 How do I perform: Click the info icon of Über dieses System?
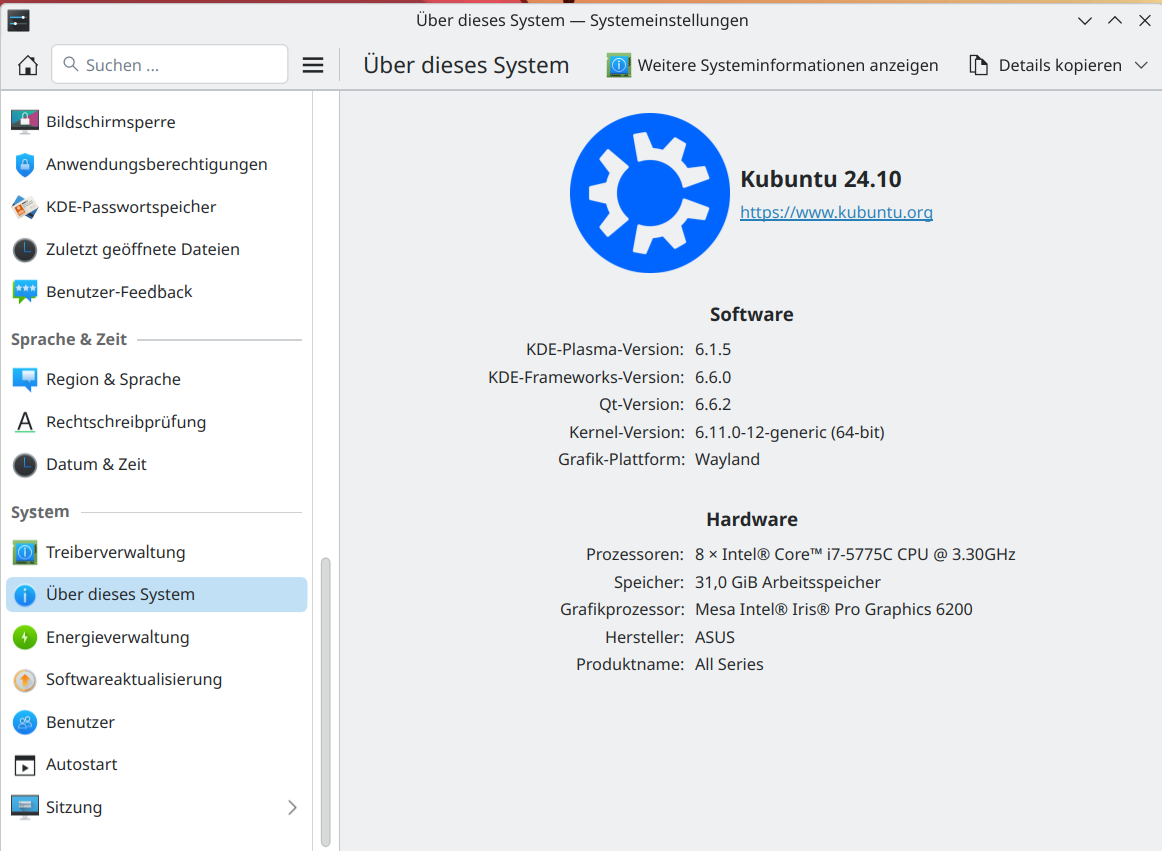point(24,595)
